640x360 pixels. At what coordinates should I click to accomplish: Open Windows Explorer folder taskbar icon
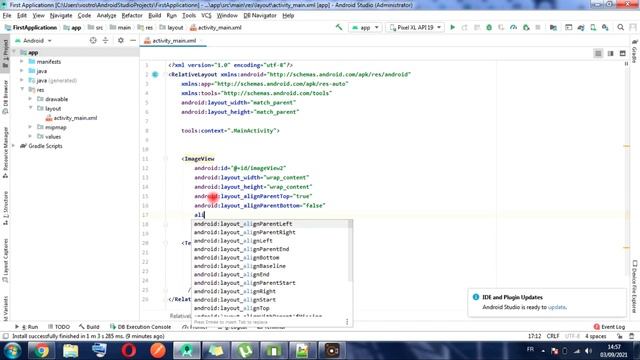click(70, 350)
